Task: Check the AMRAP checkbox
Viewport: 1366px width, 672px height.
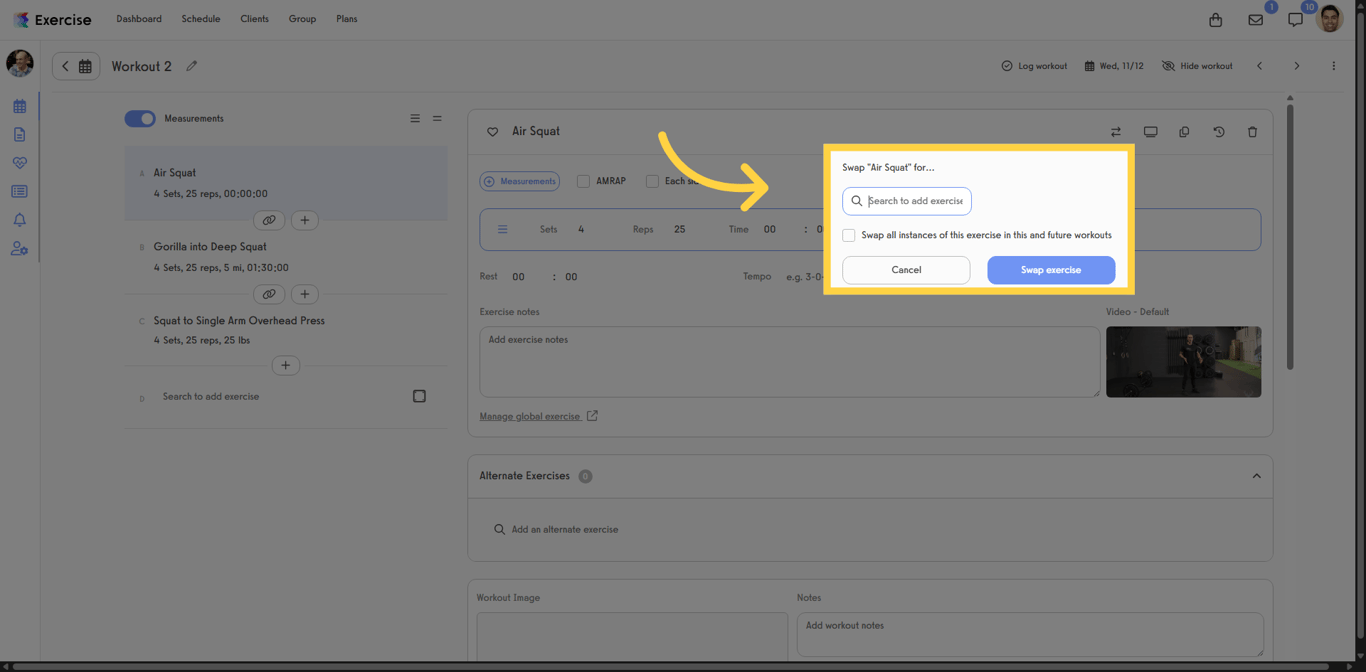Action: coord(583,181)
